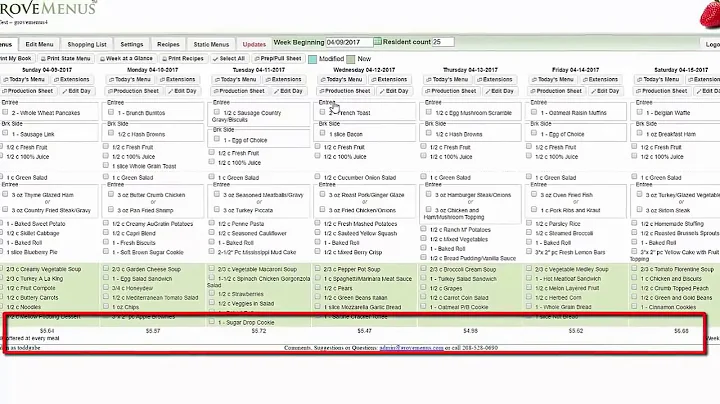Open Today's Menu for Tuesday 04-11-2017

pos(236,79)
